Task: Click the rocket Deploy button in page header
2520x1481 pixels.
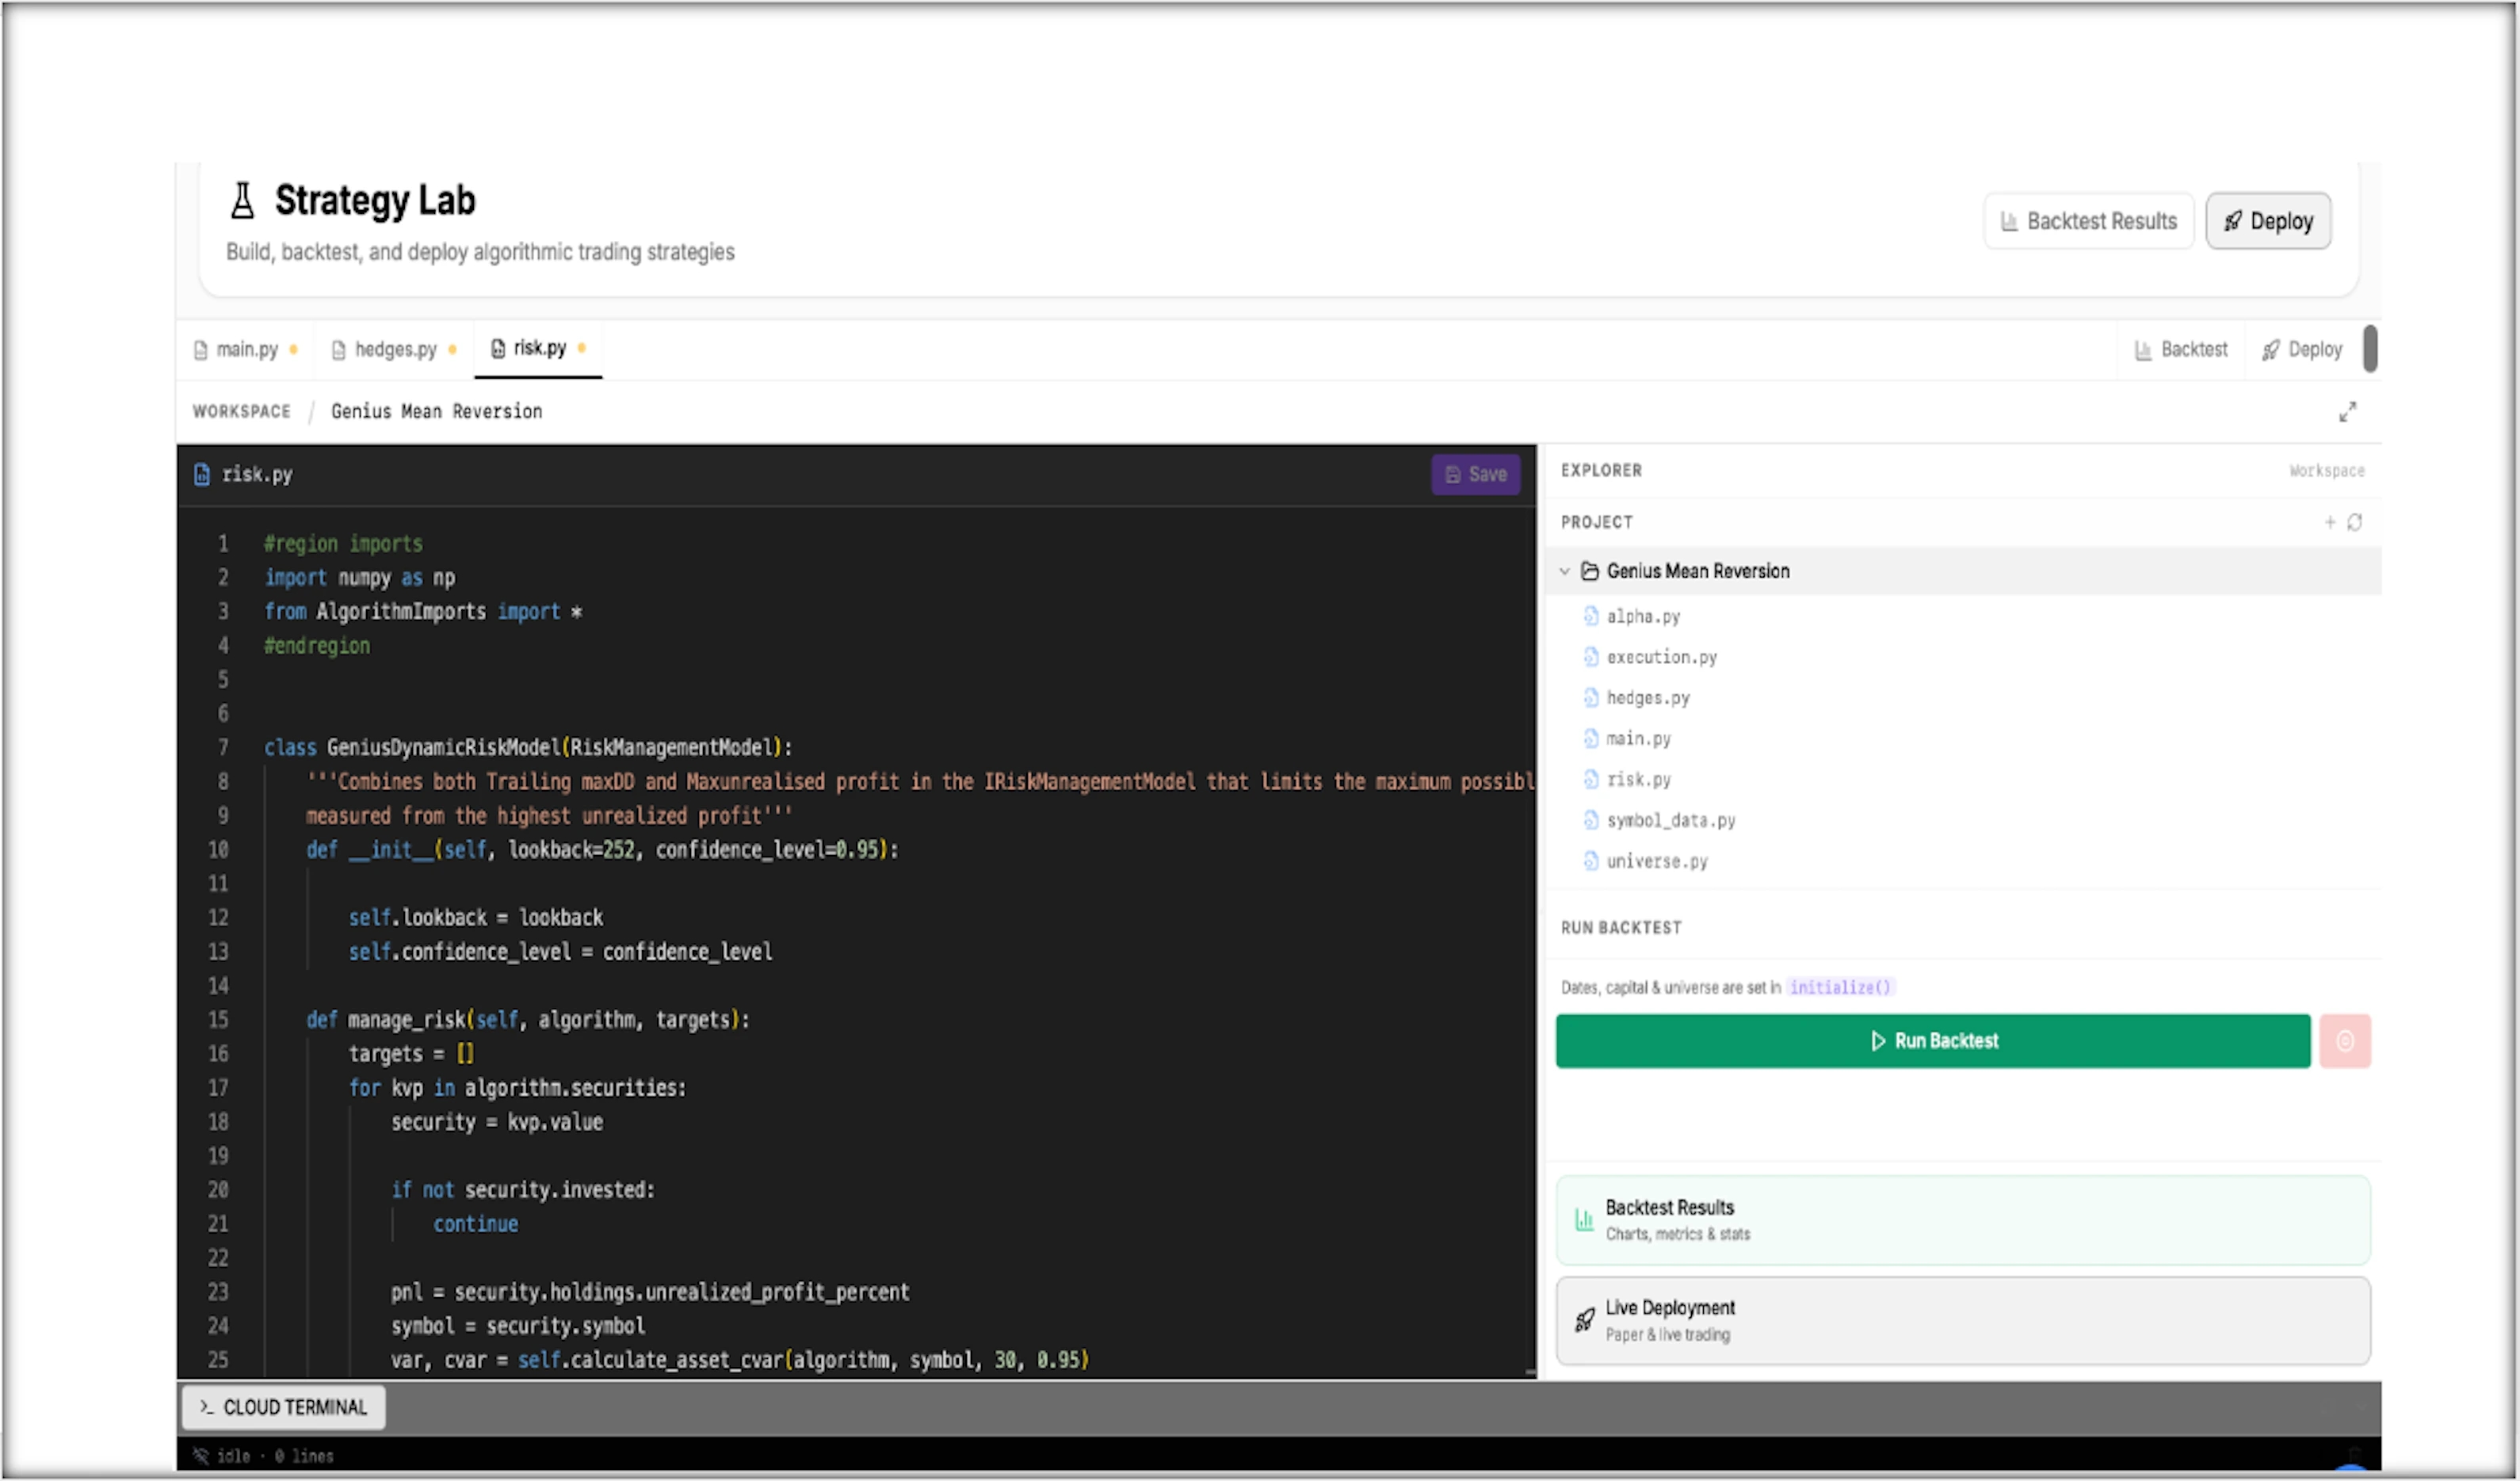Action: tap(2267, 221)
